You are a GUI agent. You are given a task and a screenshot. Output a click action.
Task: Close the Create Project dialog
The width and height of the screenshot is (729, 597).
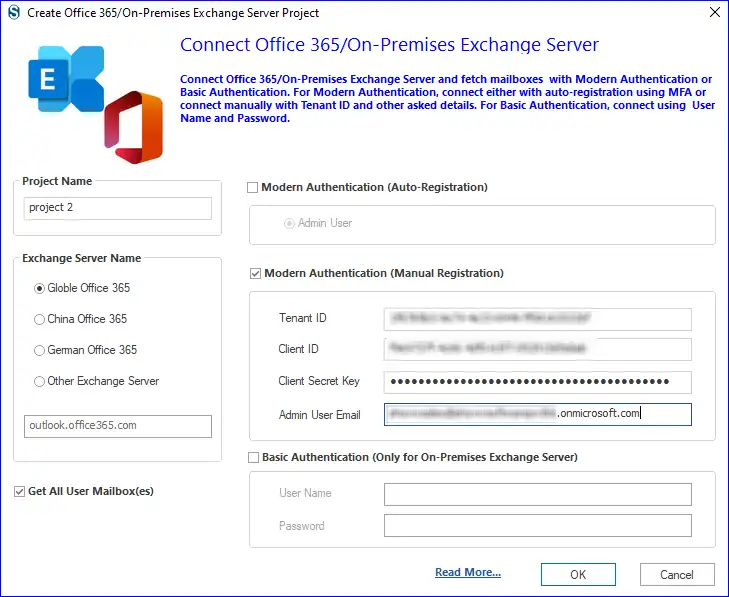tap(715, 12)
